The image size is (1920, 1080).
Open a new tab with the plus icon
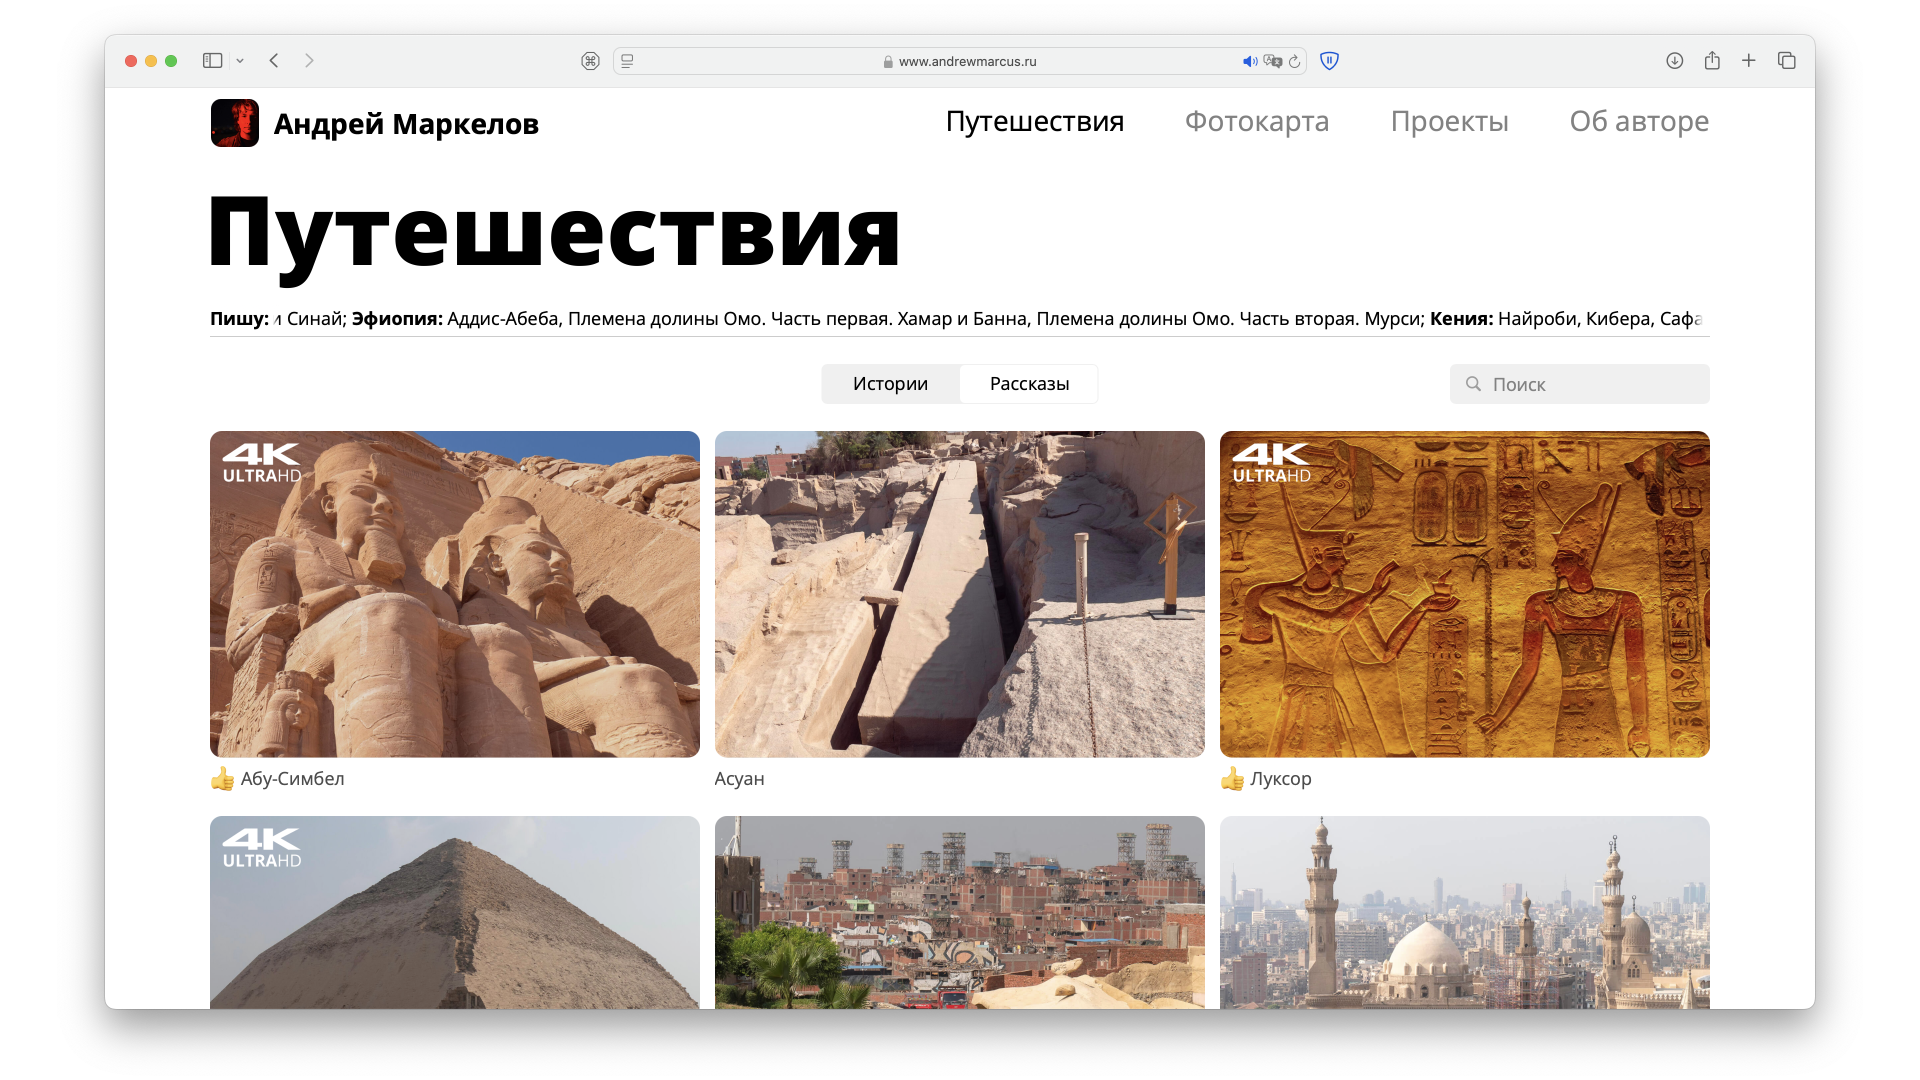tap(1749, 61)
